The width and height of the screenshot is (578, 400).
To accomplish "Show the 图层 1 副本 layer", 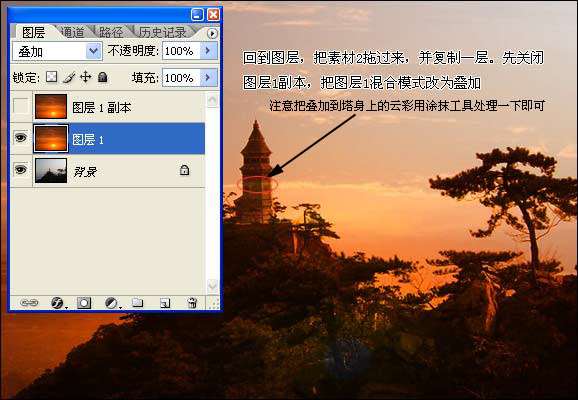I will click(x=21, y=107).
